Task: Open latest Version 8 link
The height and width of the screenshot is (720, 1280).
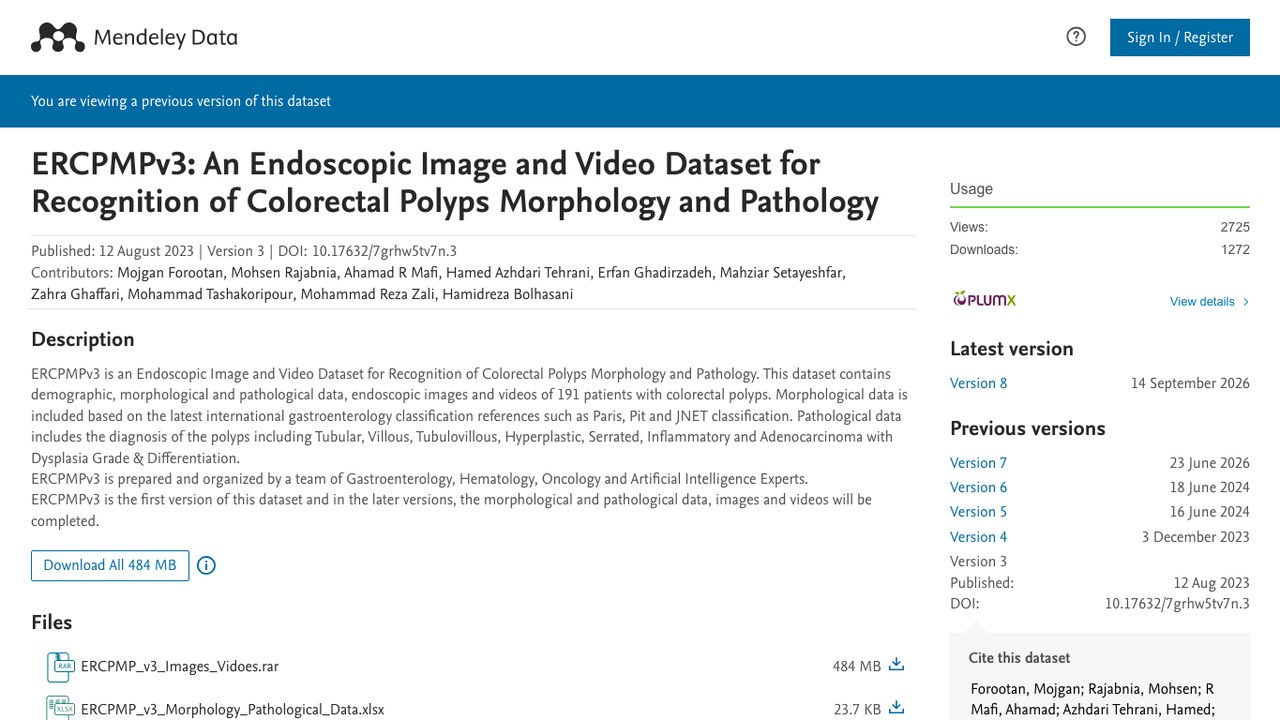Action: (x=979, y=383)
